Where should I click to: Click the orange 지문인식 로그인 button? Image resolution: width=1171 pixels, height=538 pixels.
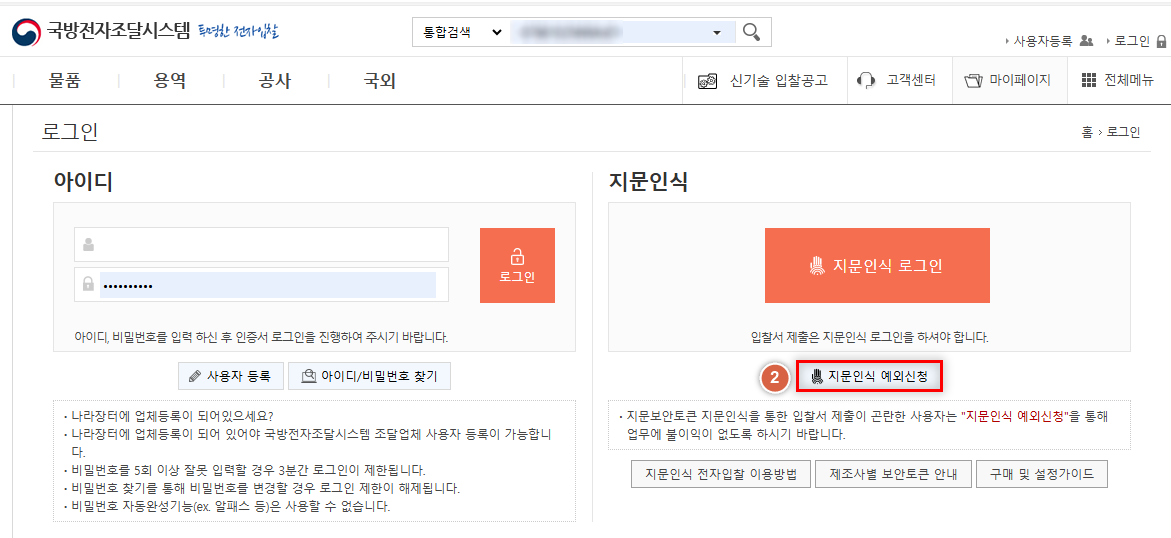[x=877, y=265]
